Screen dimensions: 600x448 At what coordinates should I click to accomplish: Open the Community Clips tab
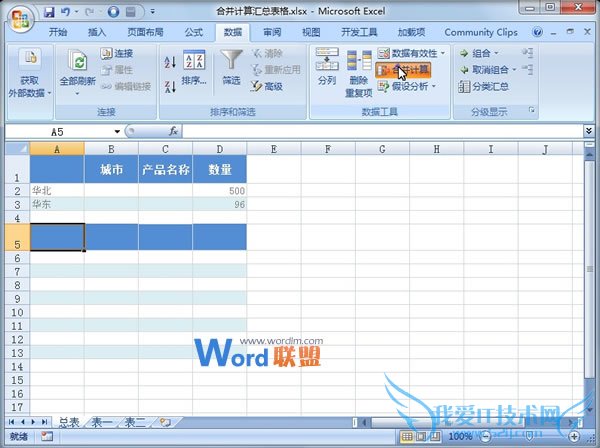coord(481,32)
